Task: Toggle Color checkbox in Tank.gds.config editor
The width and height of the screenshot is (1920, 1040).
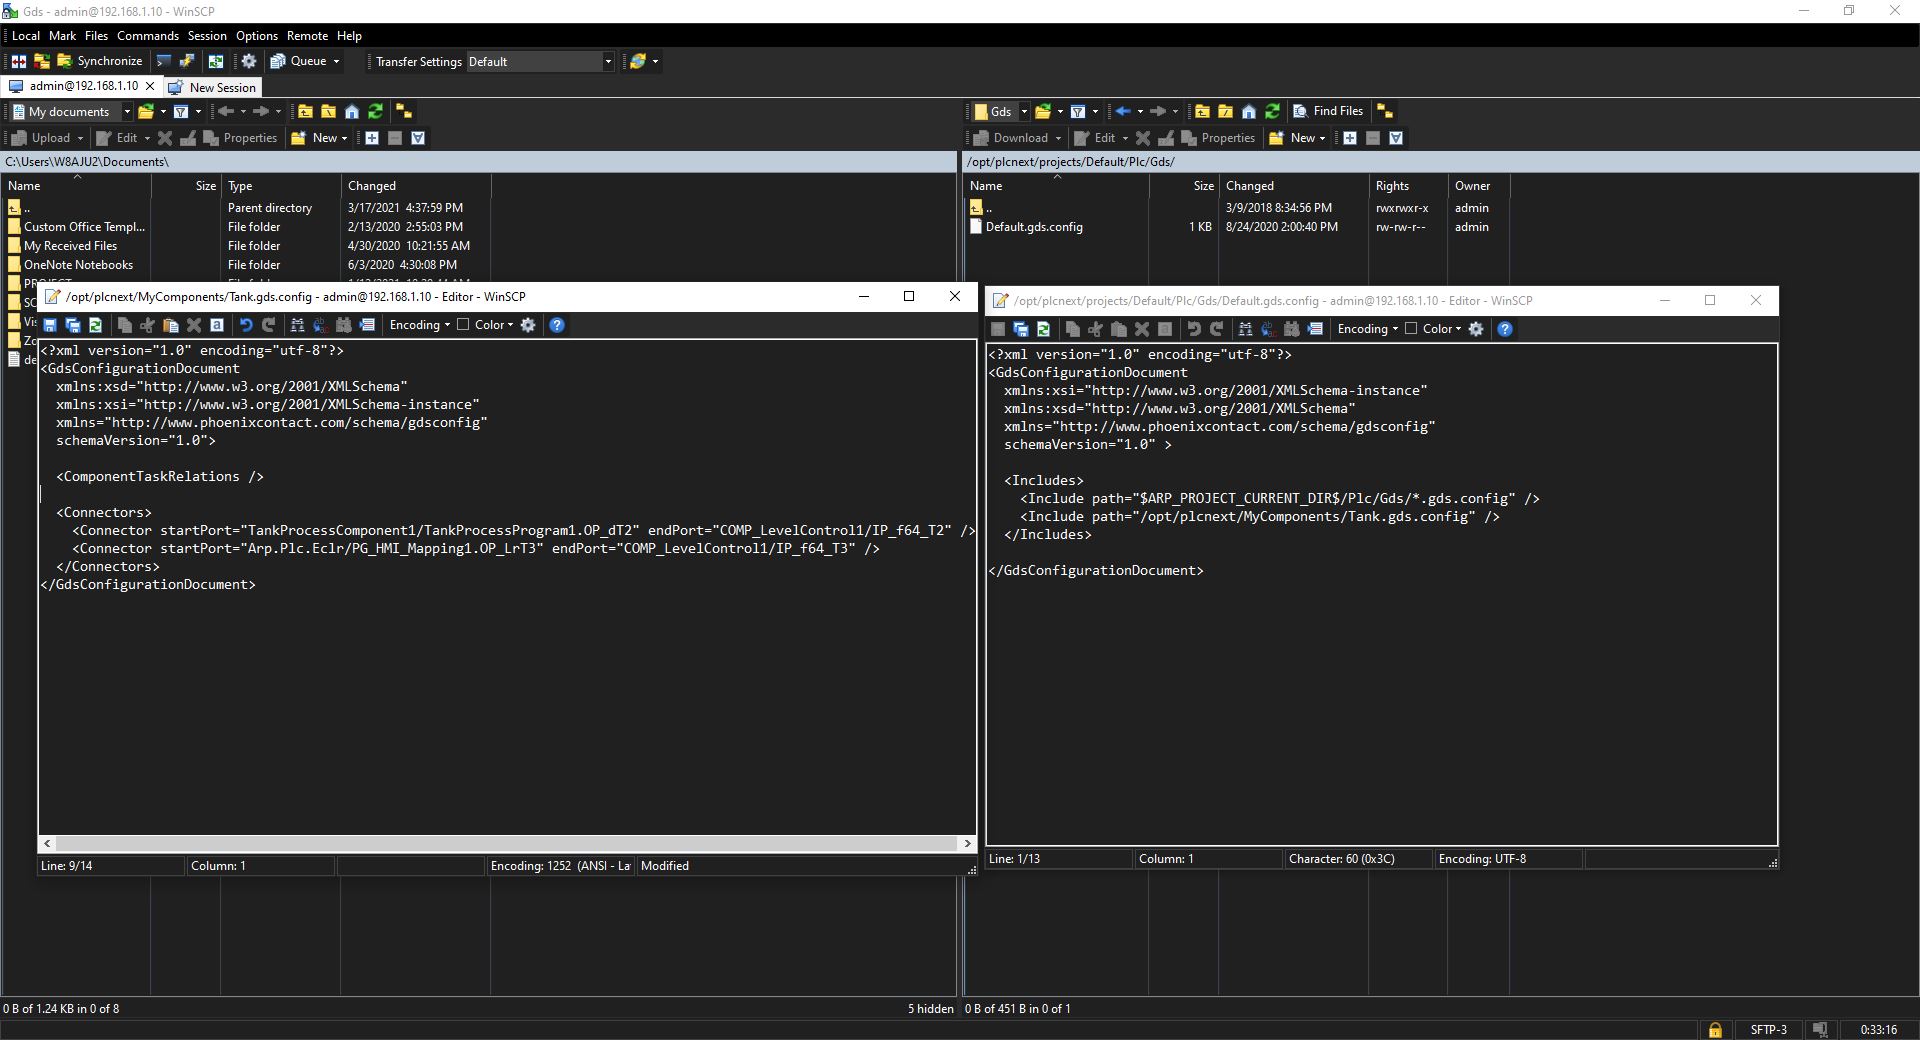Action: coord(463,325)
